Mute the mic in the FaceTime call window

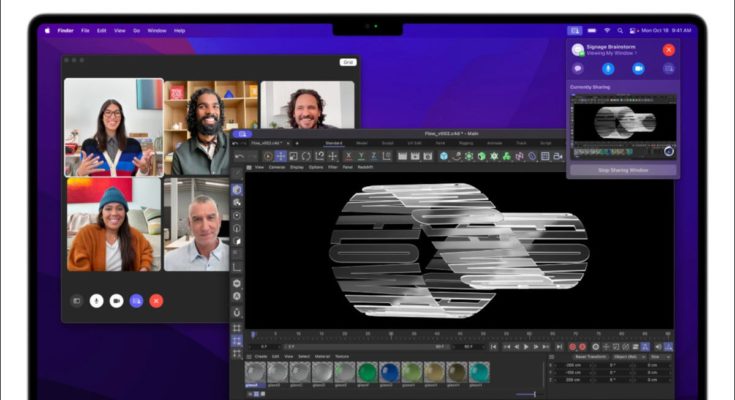[x=96, y=300]
